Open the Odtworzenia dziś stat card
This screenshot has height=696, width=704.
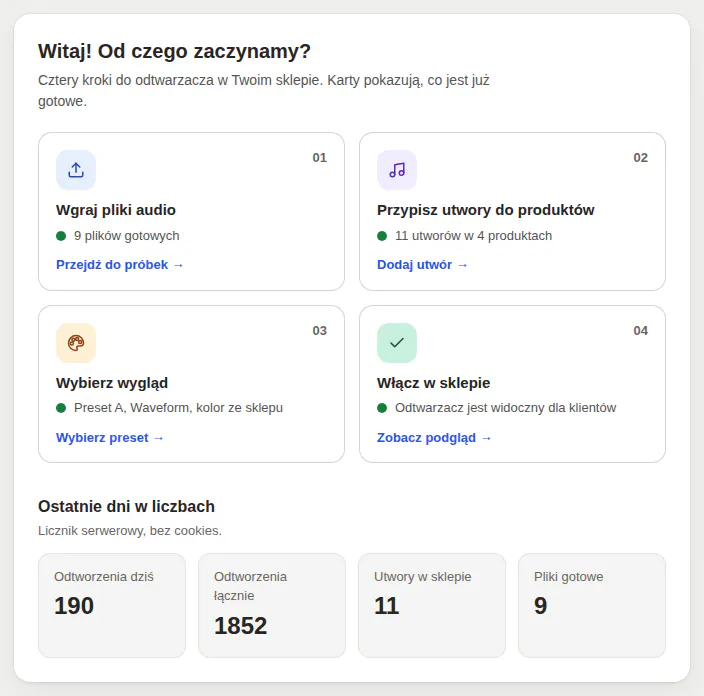coord(112,605)
